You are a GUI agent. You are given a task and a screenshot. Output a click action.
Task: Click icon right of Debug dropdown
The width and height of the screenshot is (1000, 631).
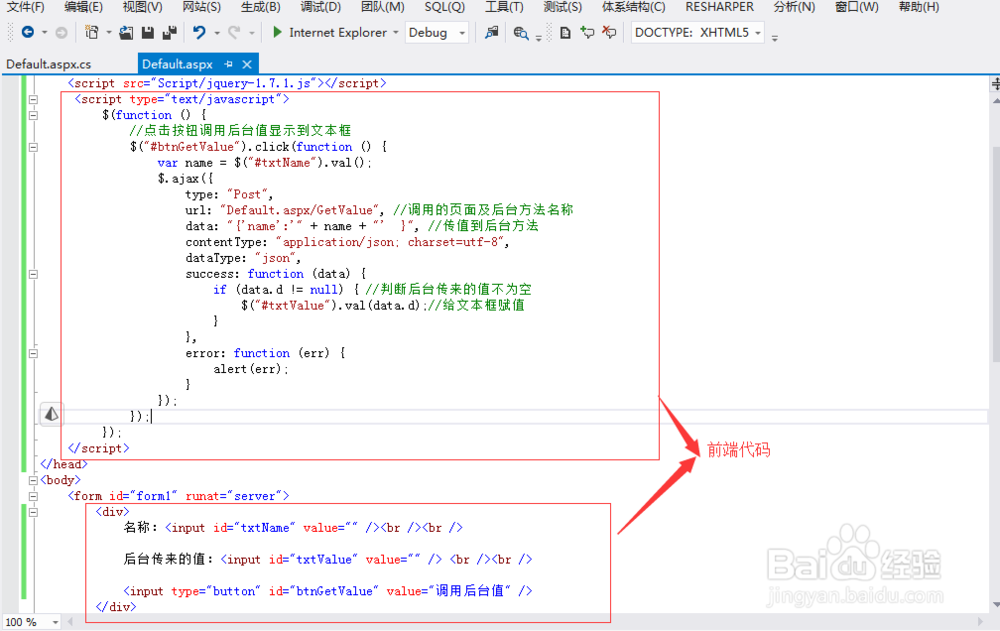[491, 33]
